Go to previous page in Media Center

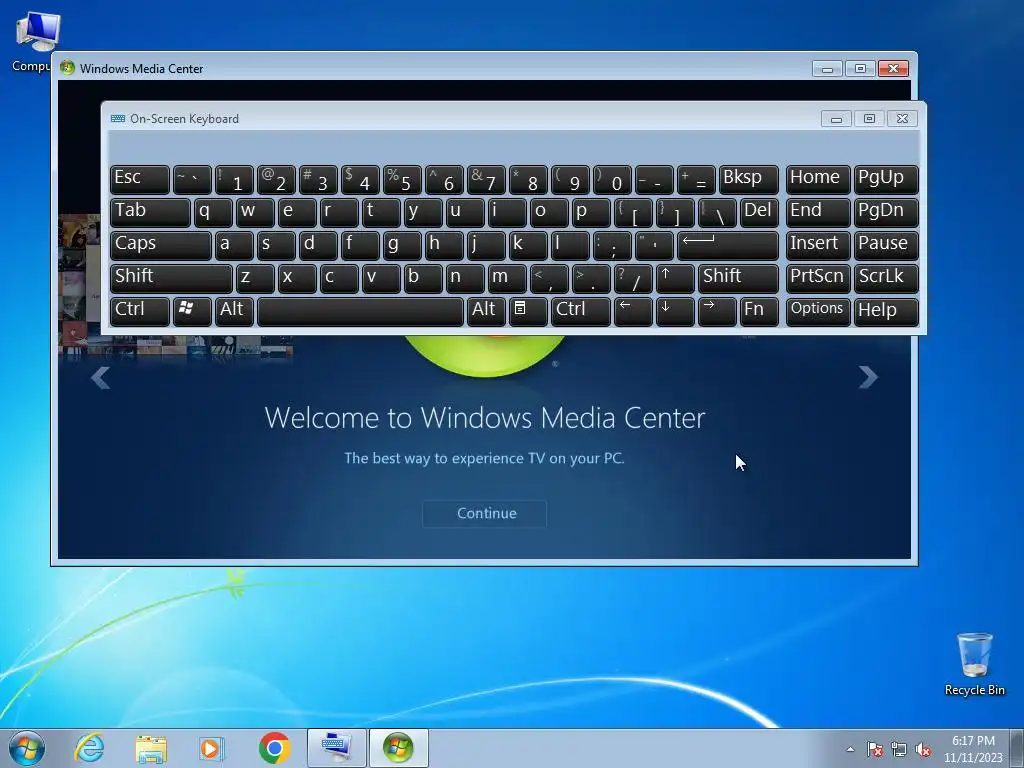(101, 377)
